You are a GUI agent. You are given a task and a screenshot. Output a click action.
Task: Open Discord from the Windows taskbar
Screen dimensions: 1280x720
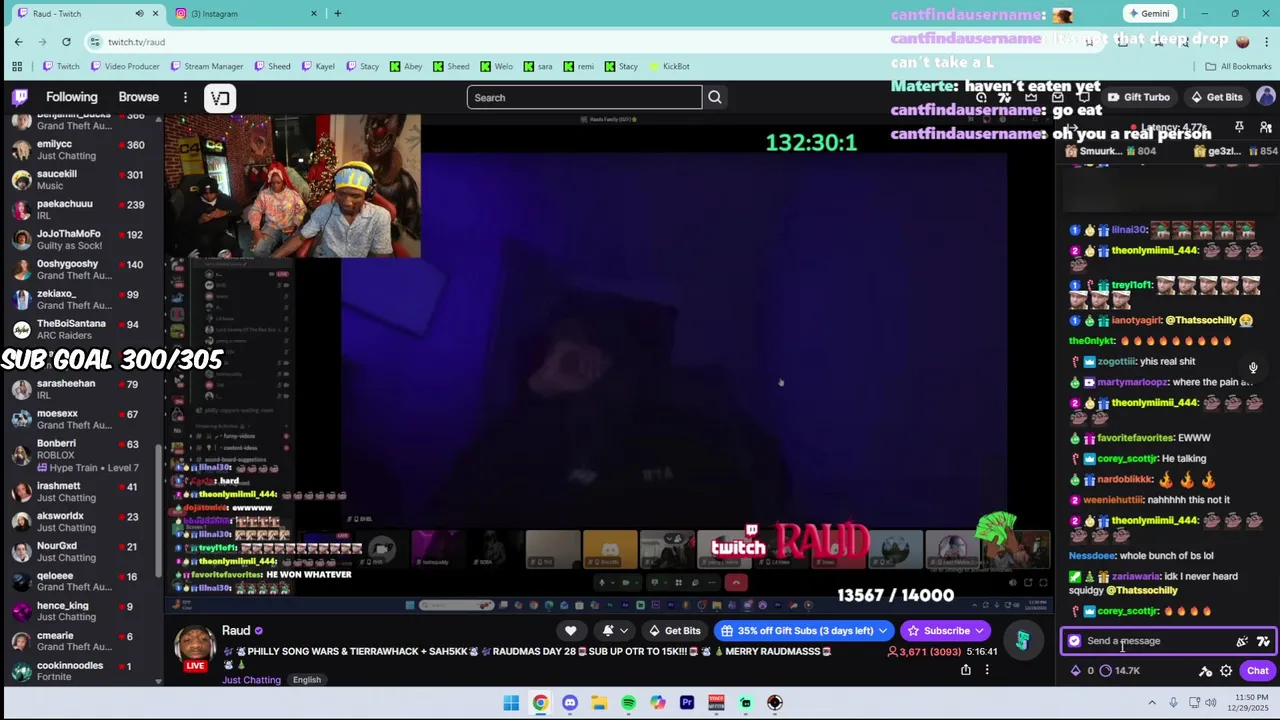570,703
